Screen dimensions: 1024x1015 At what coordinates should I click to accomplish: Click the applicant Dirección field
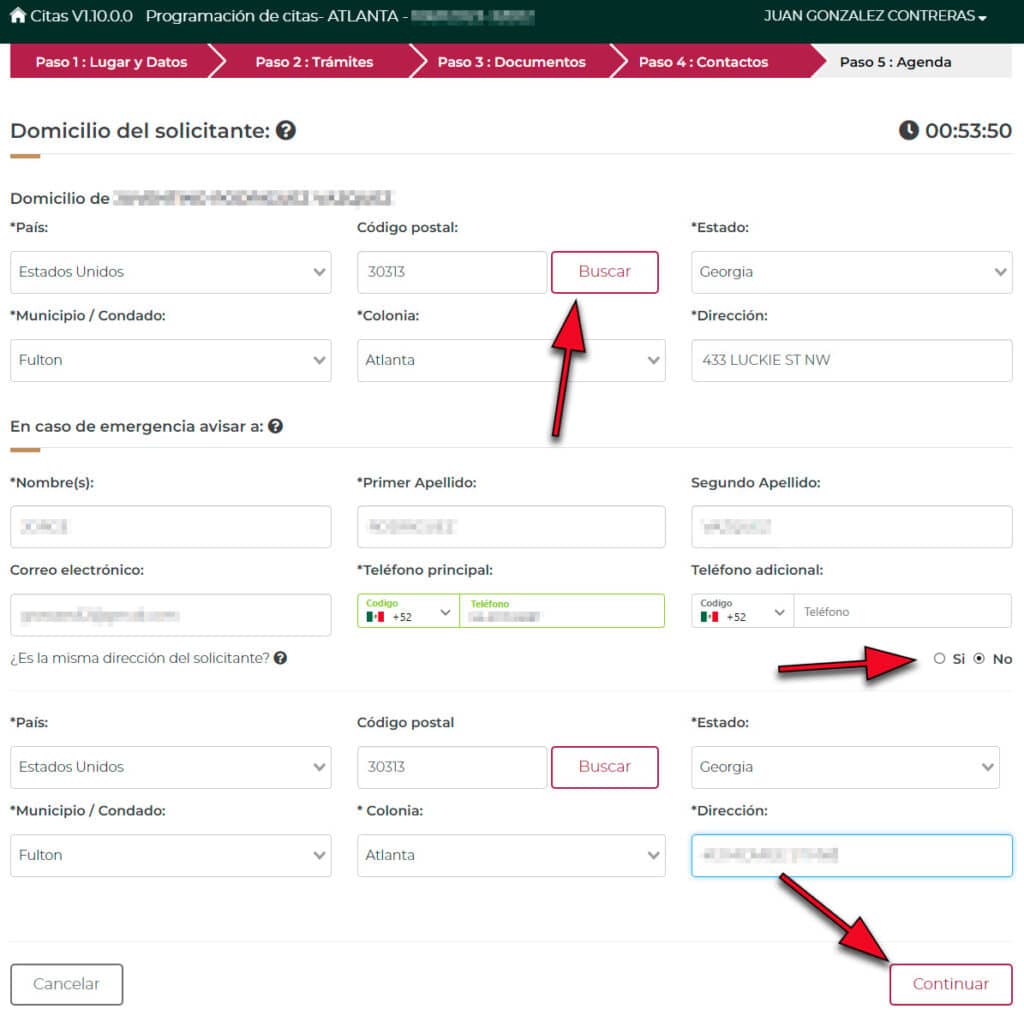point(851,360)
